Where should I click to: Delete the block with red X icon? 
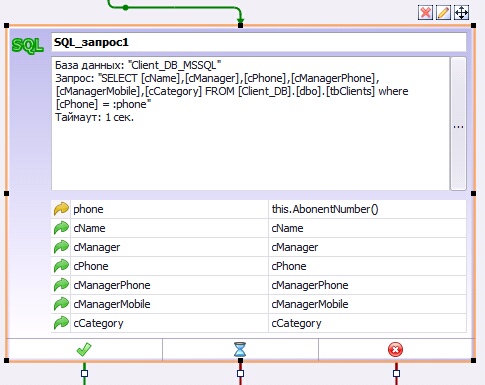coord(425,13)
